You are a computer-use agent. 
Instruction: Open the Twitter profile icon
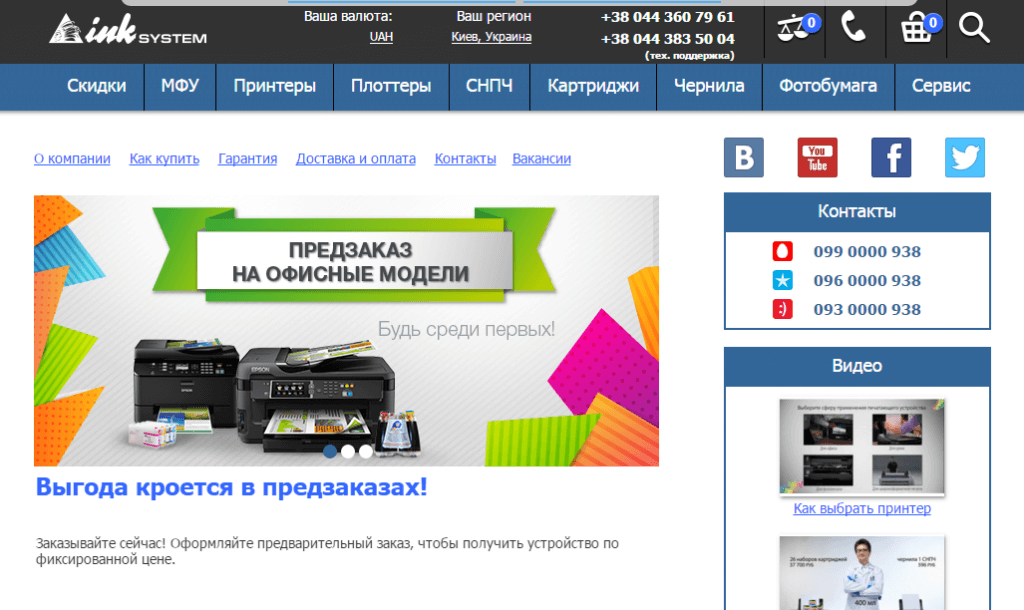click(965, 158)
